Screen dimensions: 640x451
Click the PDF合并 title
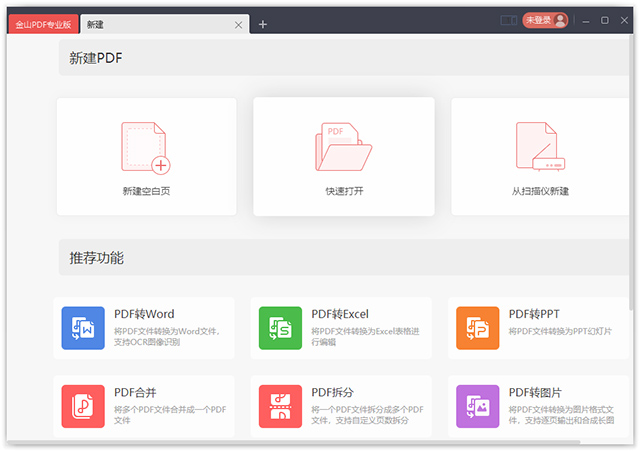tap(135, 392)
